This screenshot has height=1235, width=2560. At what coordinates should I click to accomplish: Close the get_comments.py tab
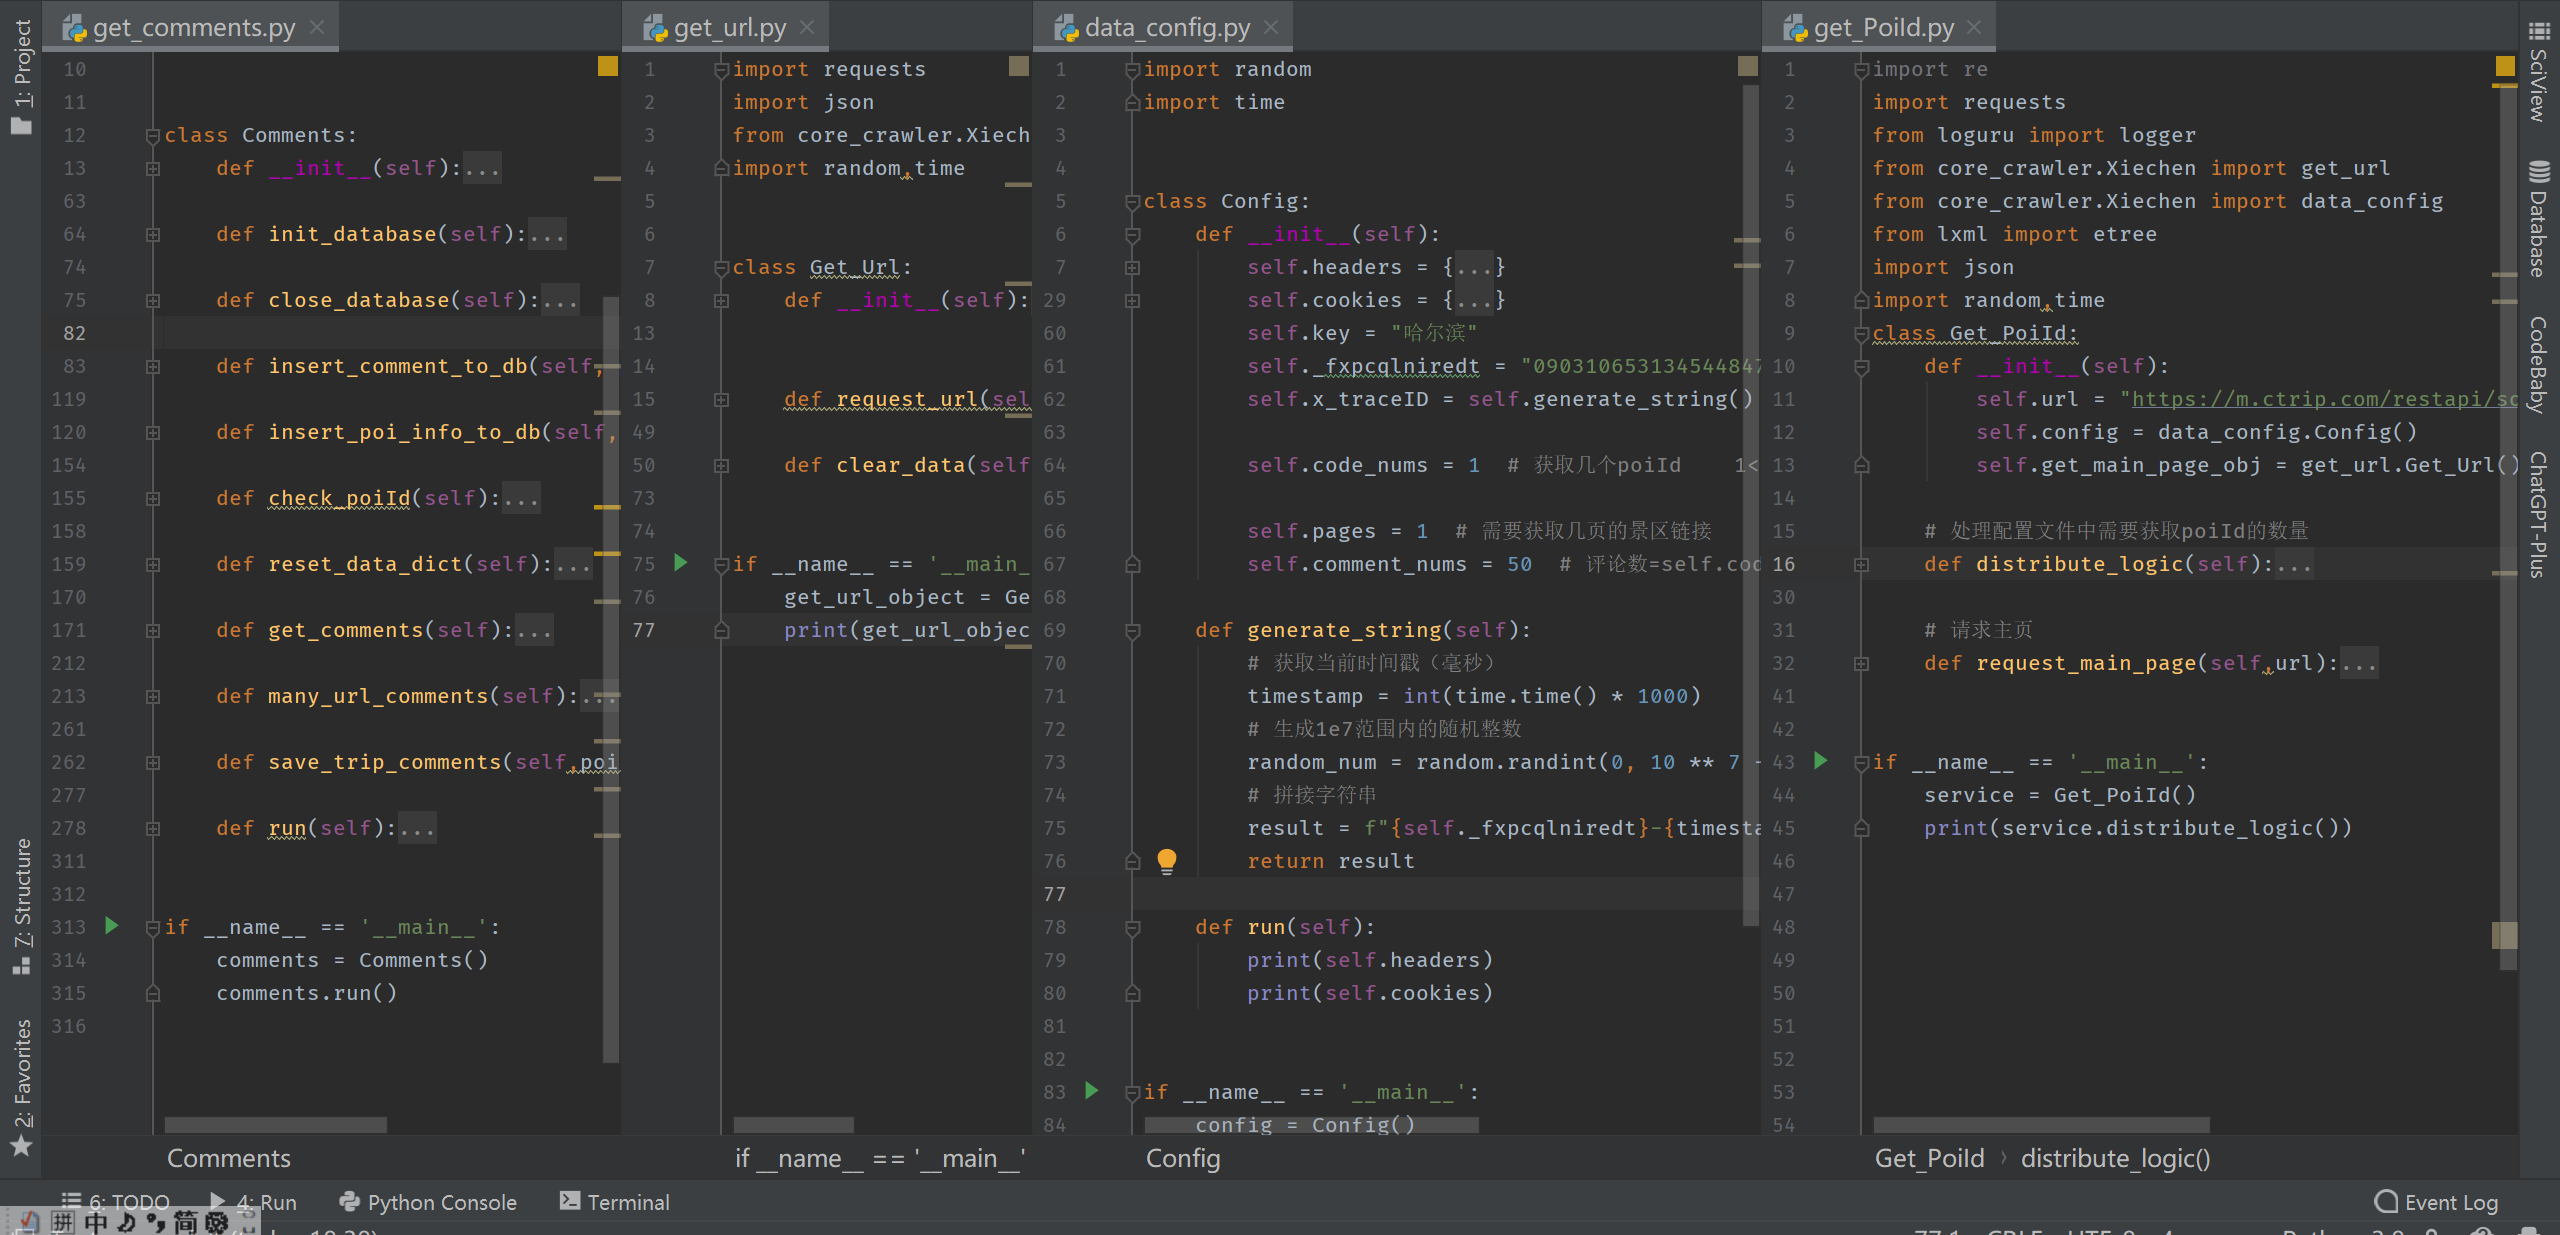coord(317,27)
